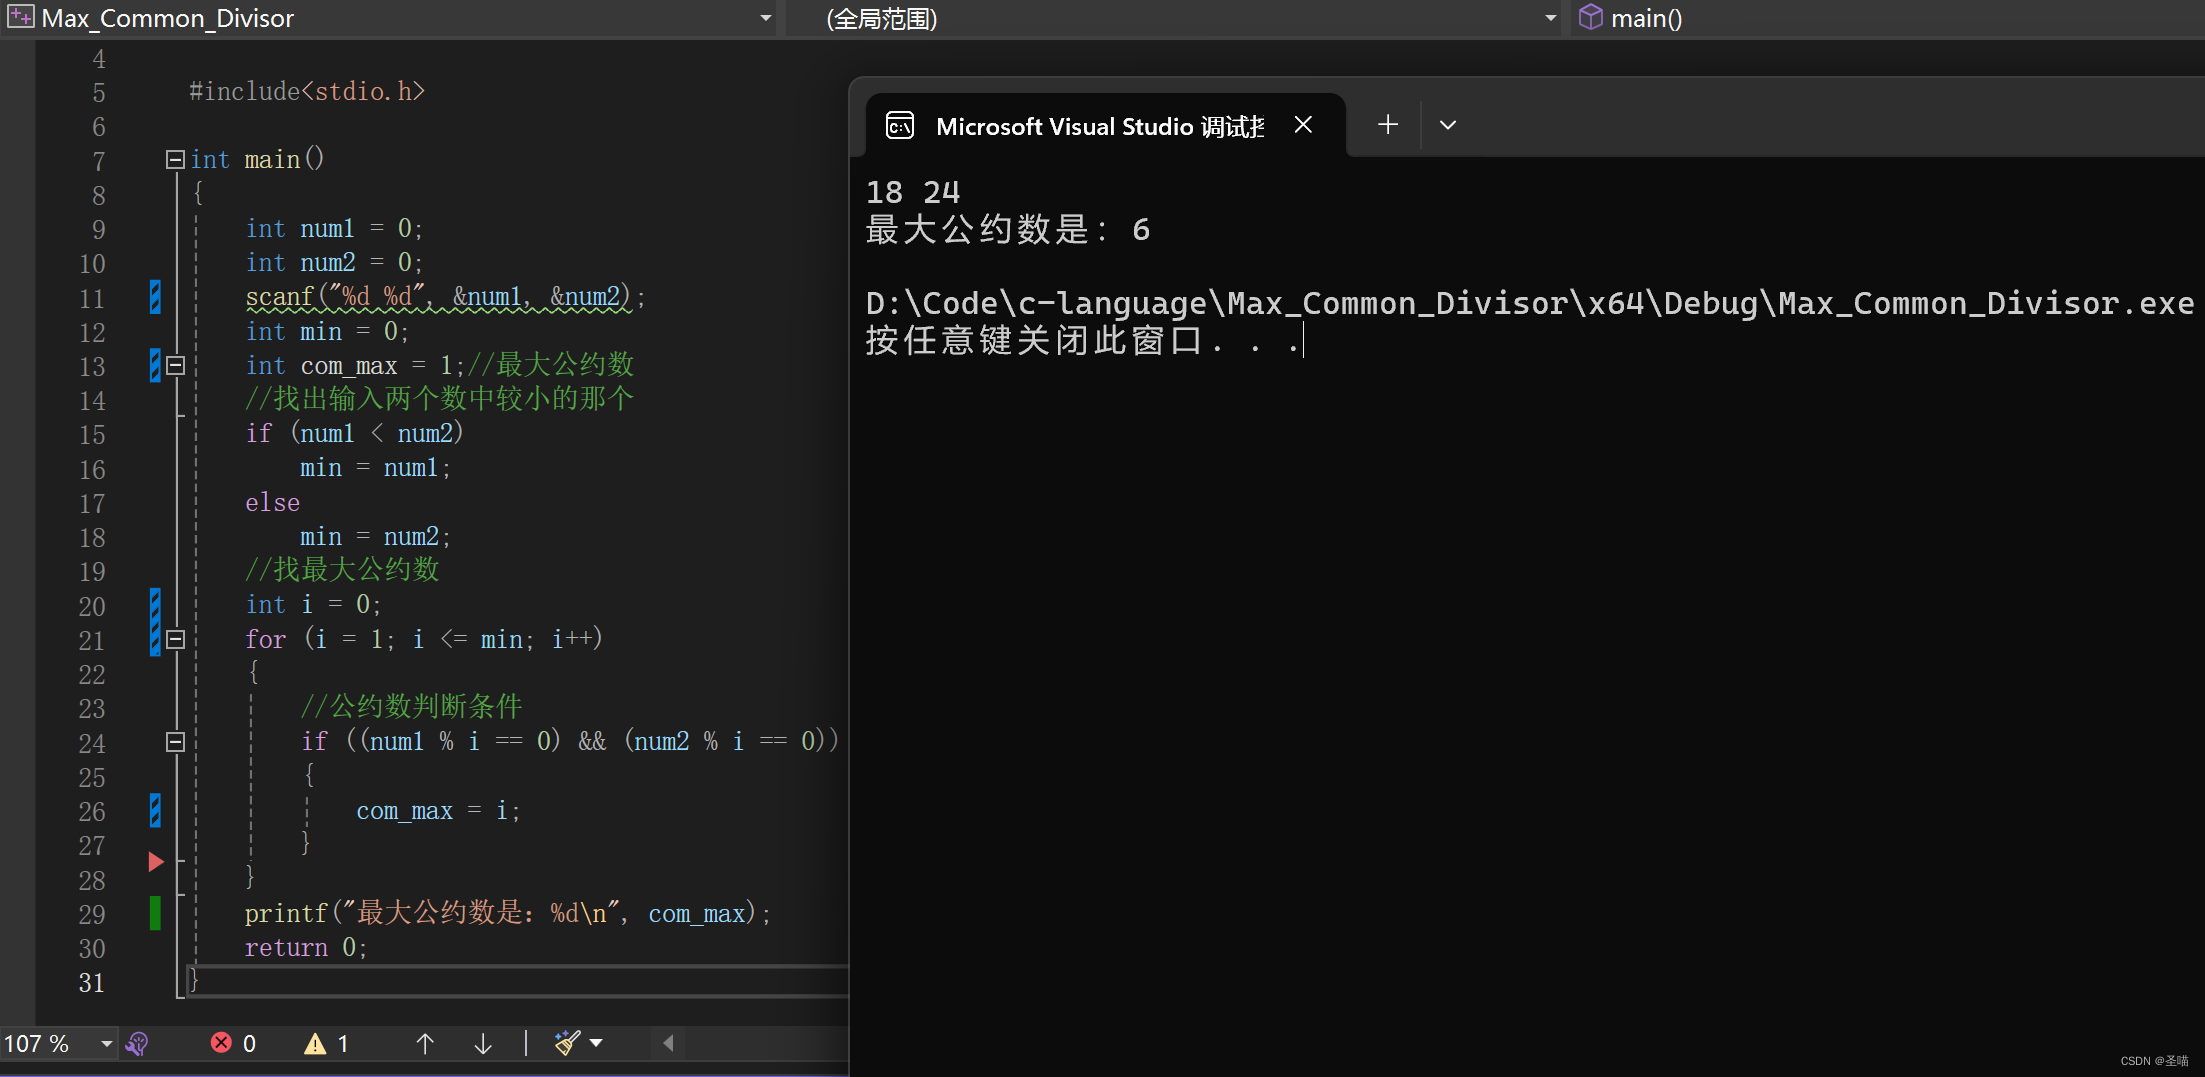Click the int num1 = 0; declaration
Image resolution: width=2205 pixels, height=1077 pixels.
tap(334, 229)
